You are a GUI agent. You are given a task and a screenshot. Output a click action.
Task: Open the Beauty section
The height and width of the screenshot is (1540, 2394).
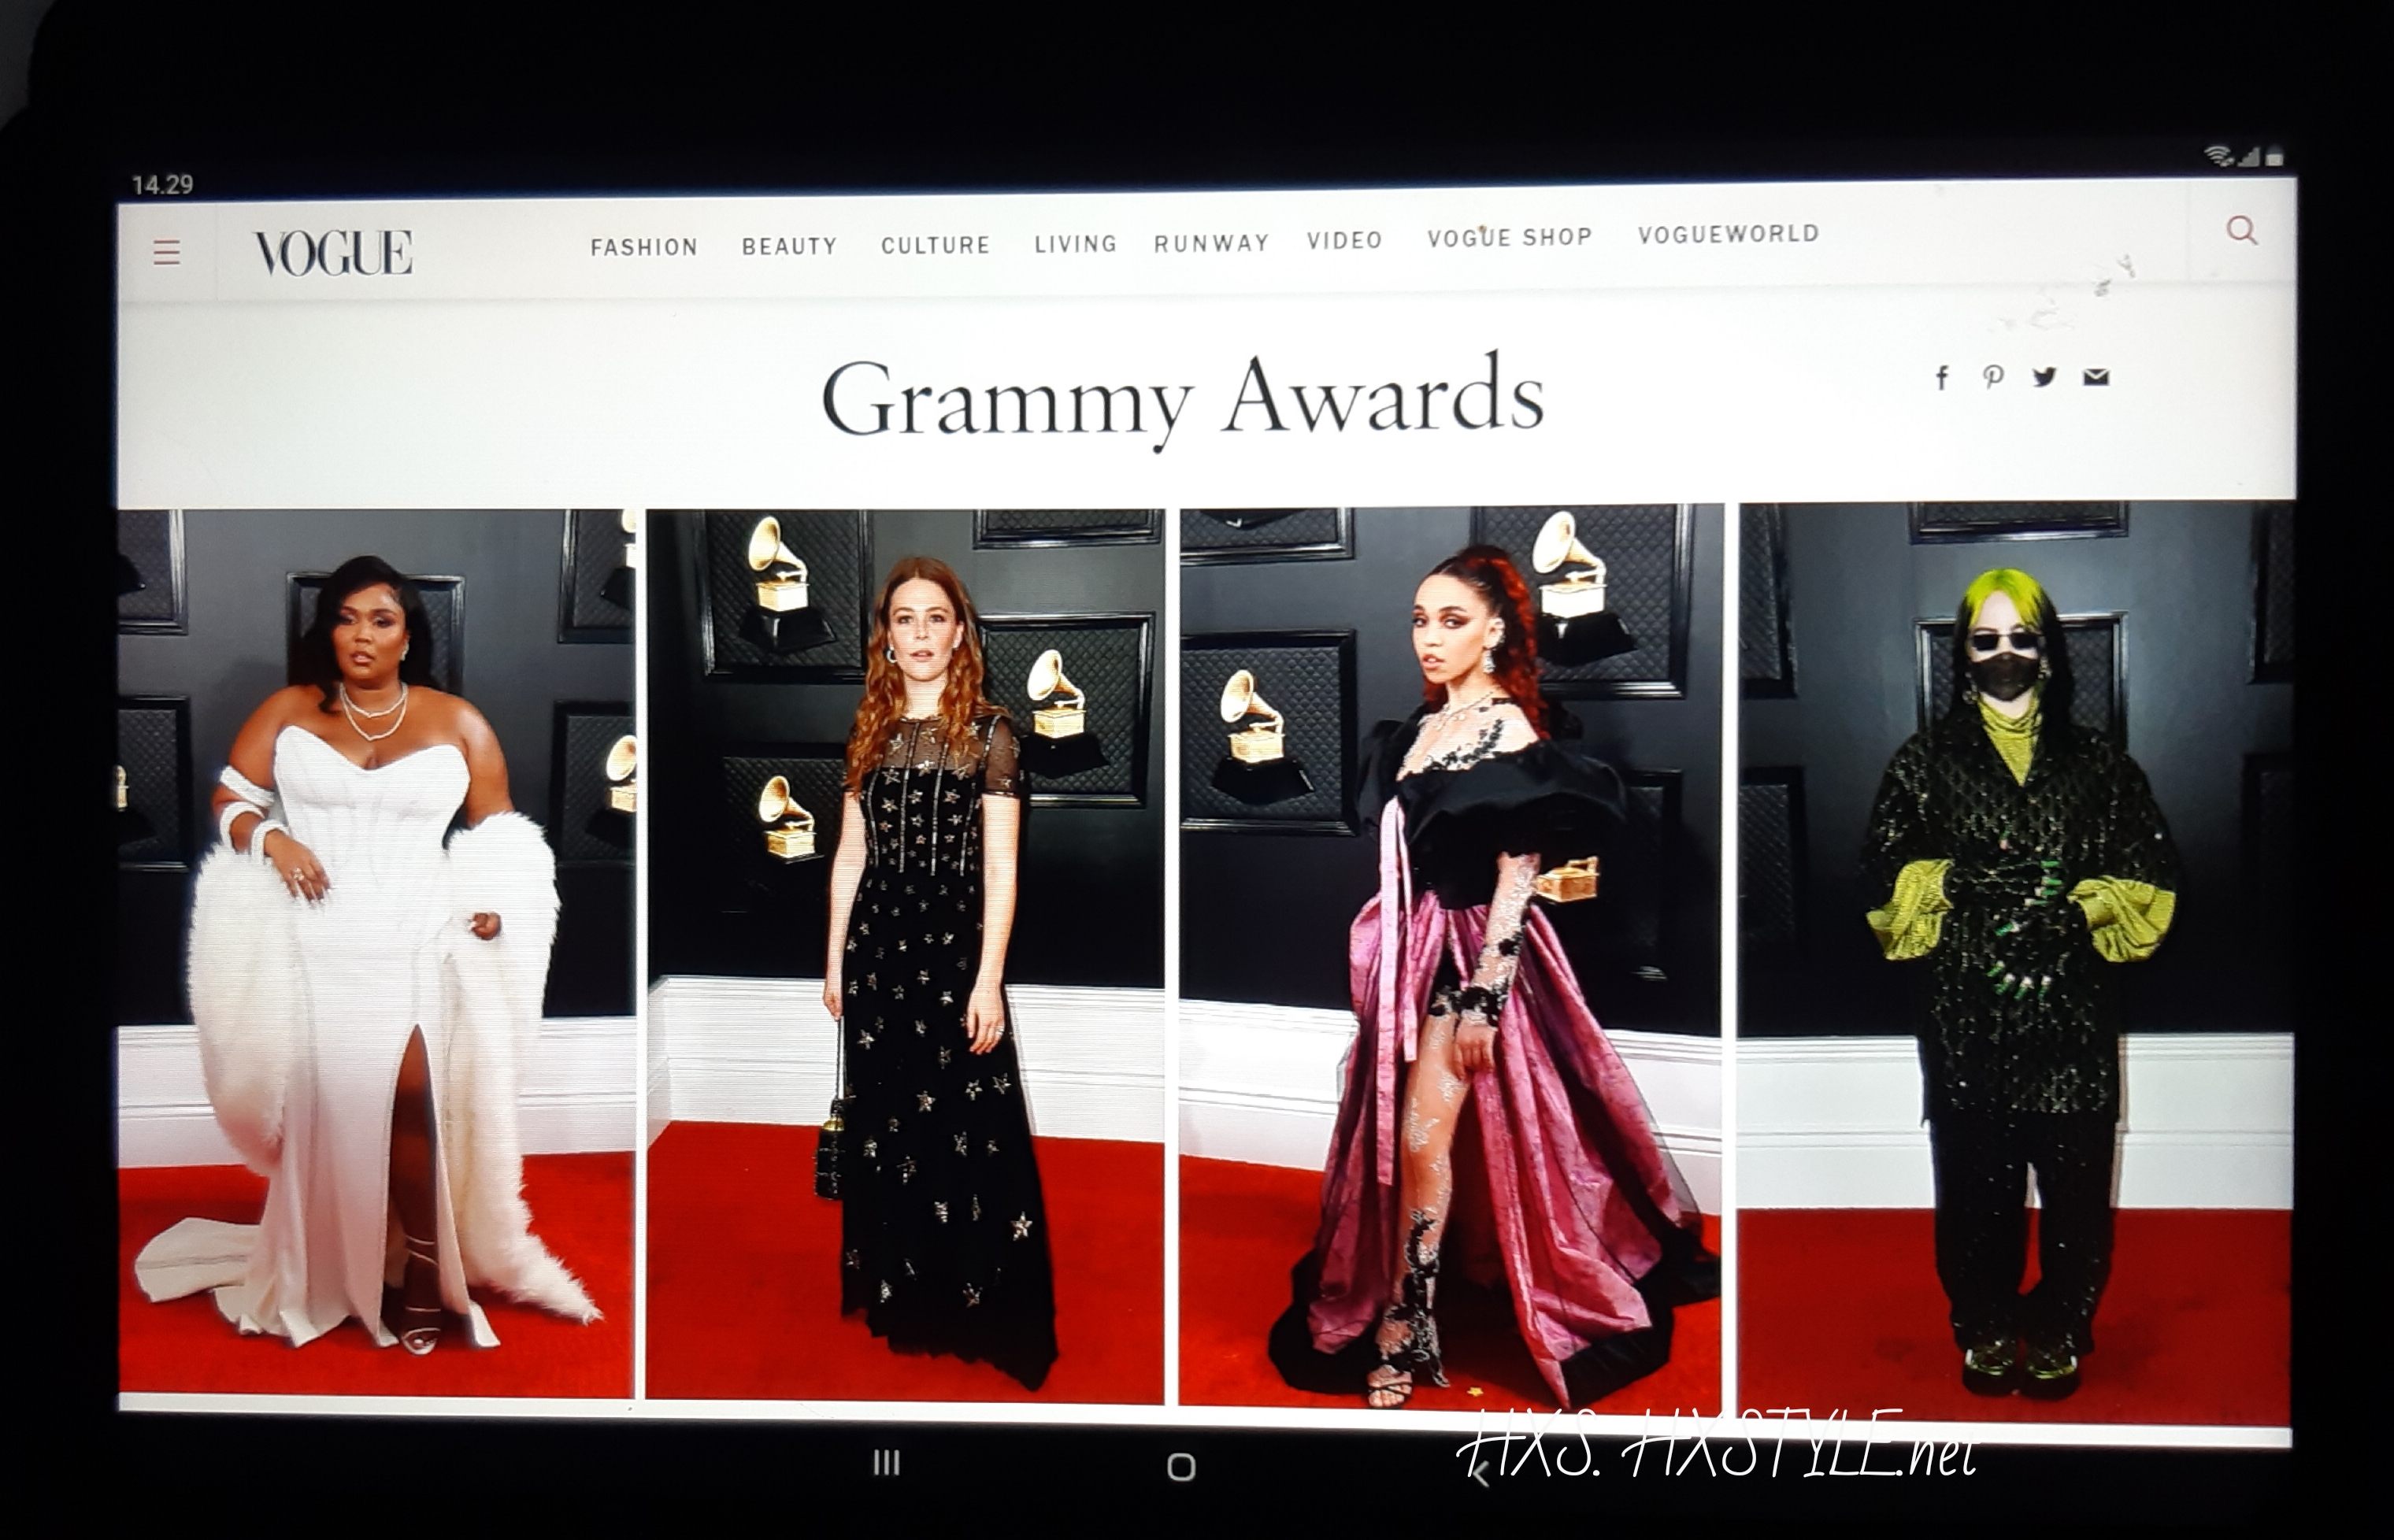pyautogui.click(x=789, y=246)
